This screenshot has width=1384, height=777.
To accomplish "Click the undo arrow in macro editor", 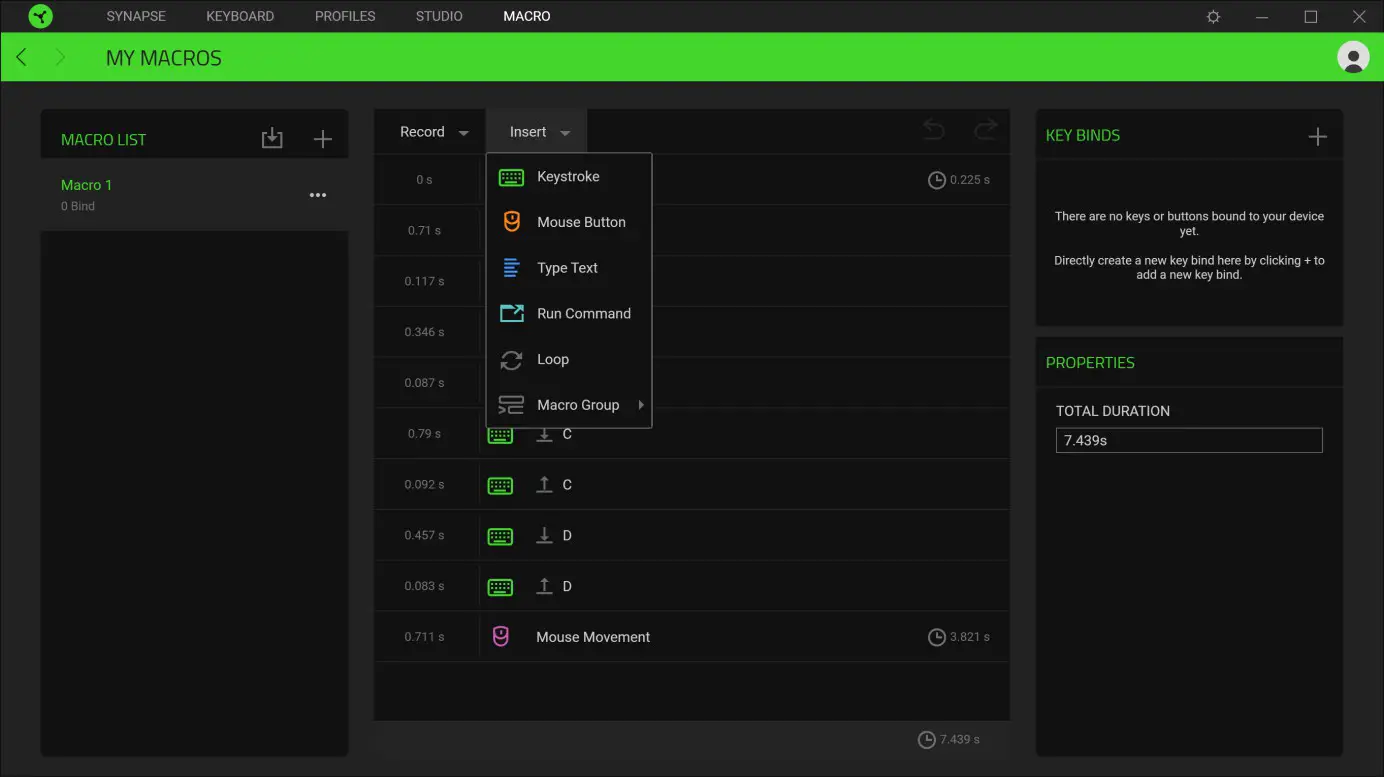I will click(933, 130).
